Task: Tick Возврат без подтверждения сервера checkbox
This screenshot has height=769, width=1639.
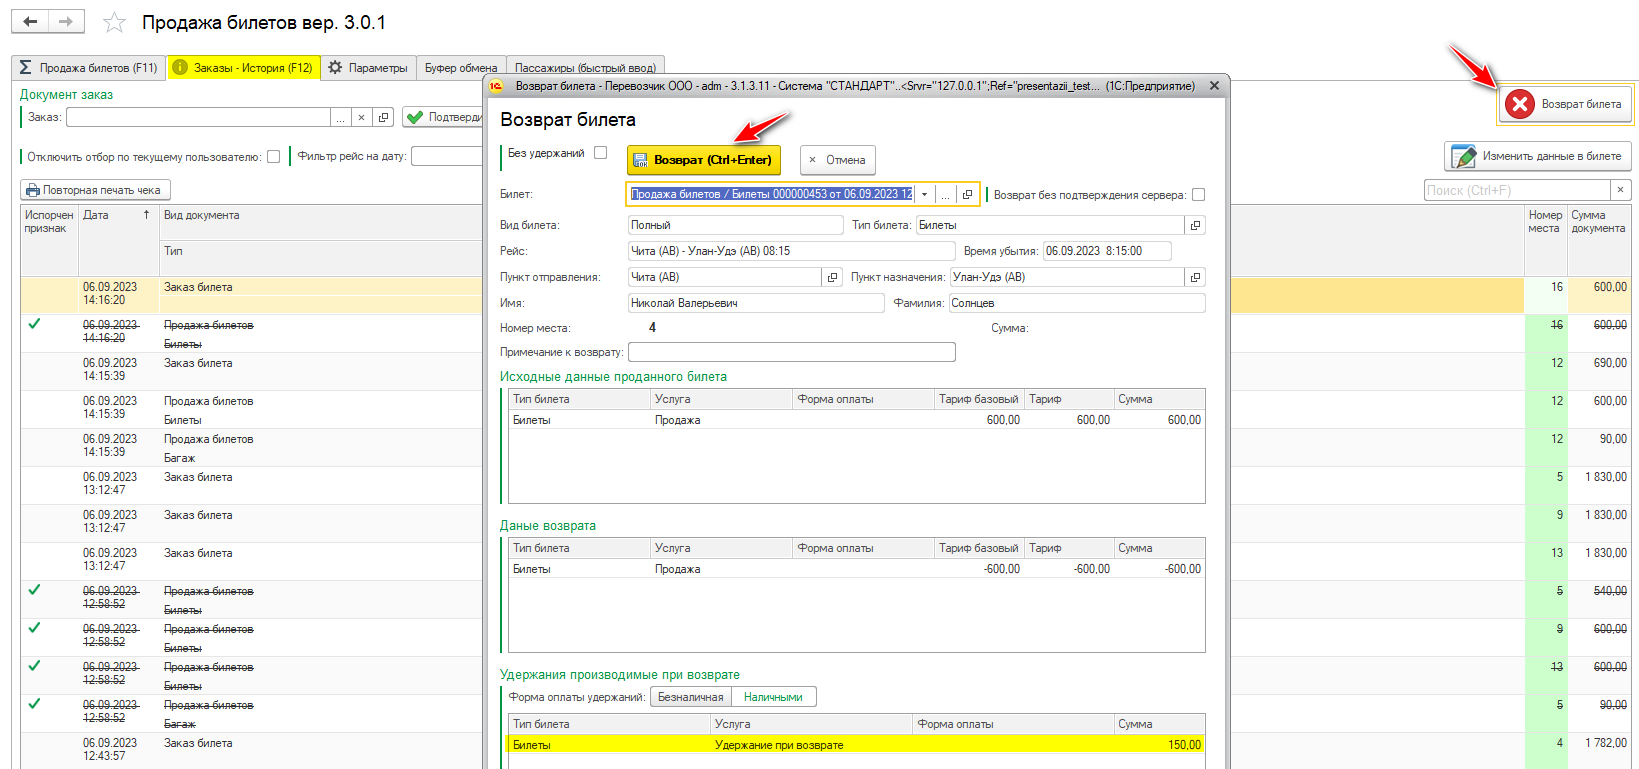Action: [x=1198, y=195]
